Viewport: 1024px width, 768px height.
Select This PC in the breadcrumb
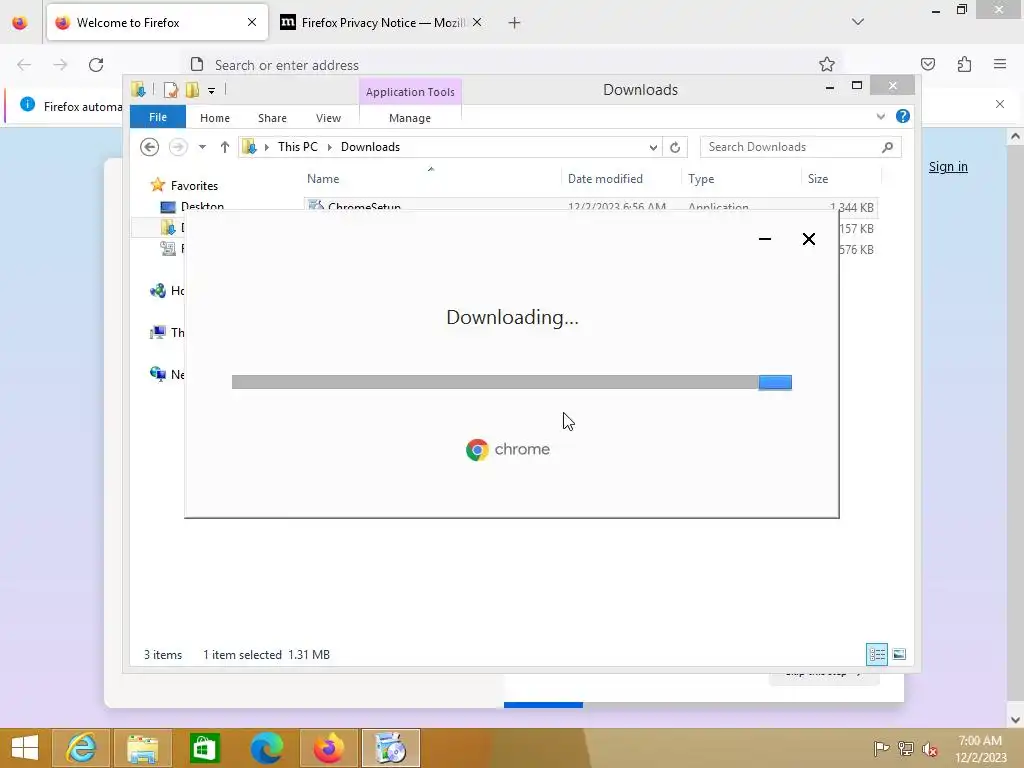[x=298, y=147]
